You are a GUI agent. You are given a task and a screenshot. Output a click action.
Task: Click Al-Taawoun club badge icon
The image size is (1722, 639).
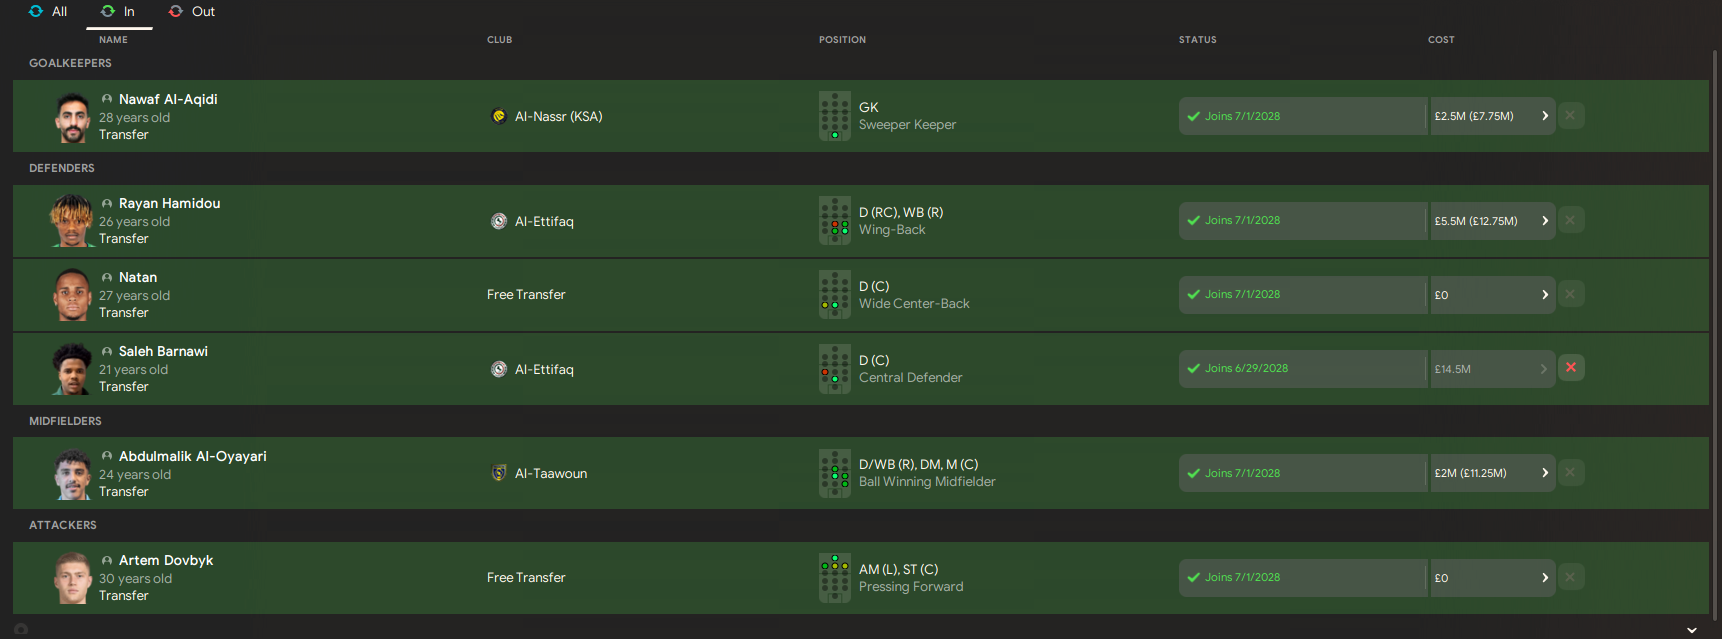coord(499,473)
